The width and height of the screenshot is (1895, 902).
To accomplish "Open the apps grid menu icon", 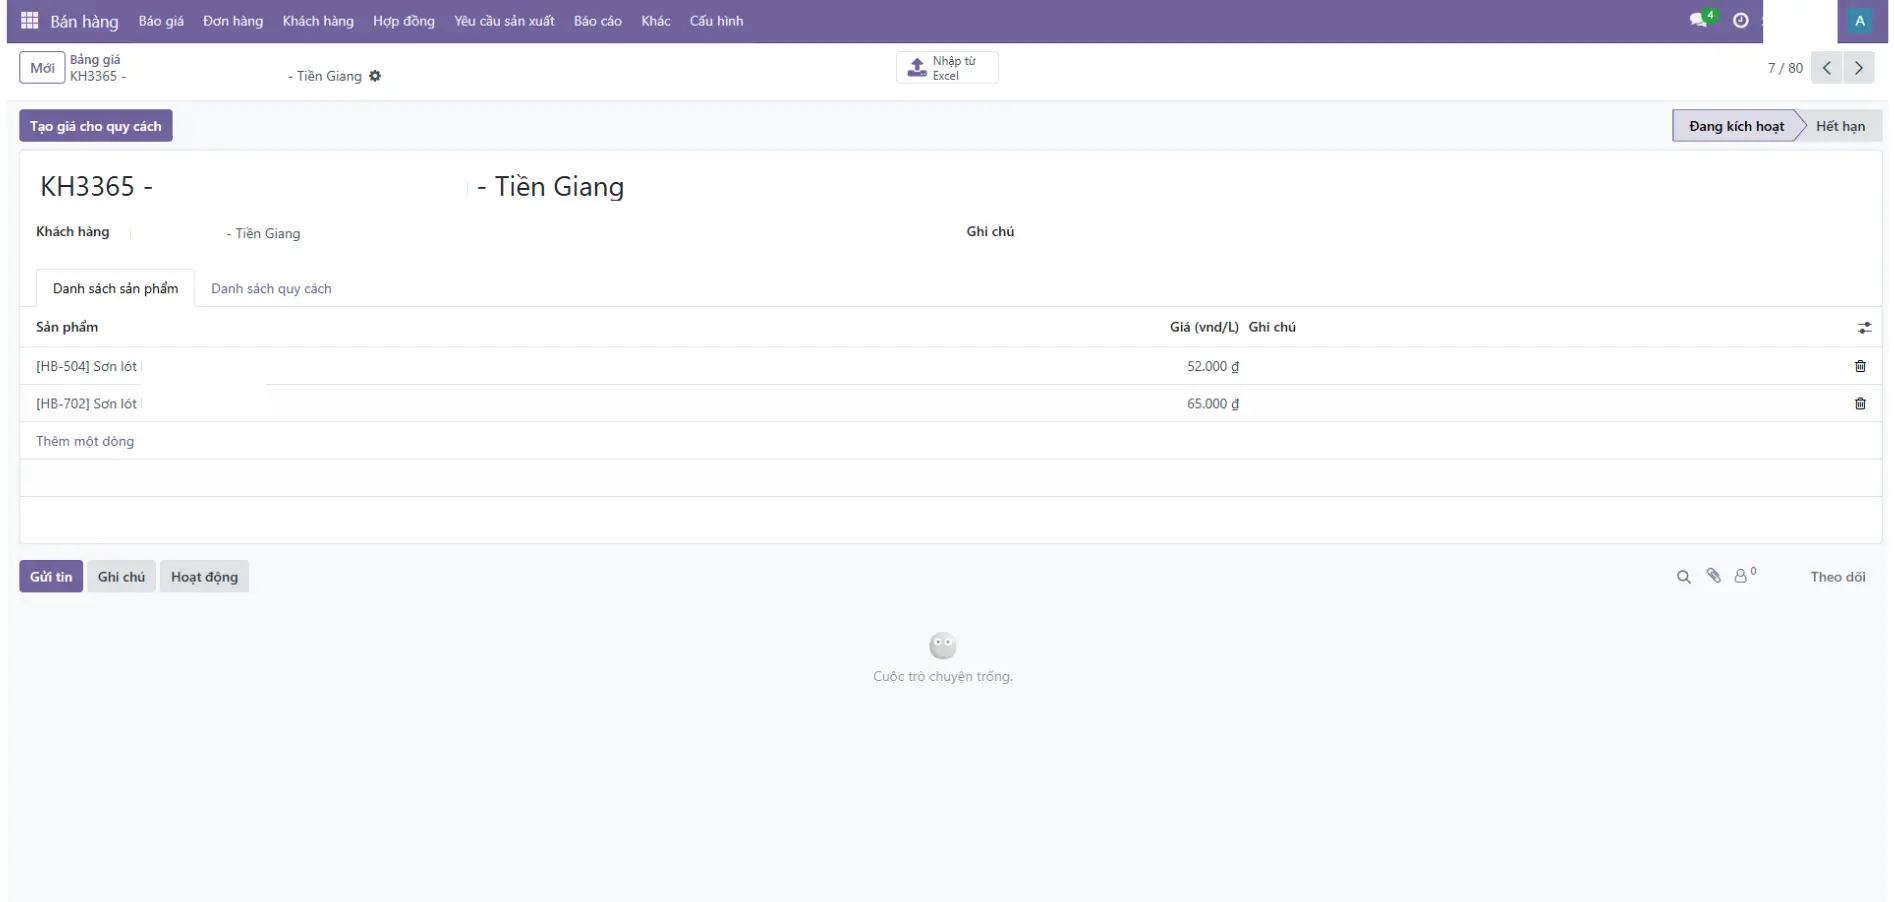I will coord(29,21).
